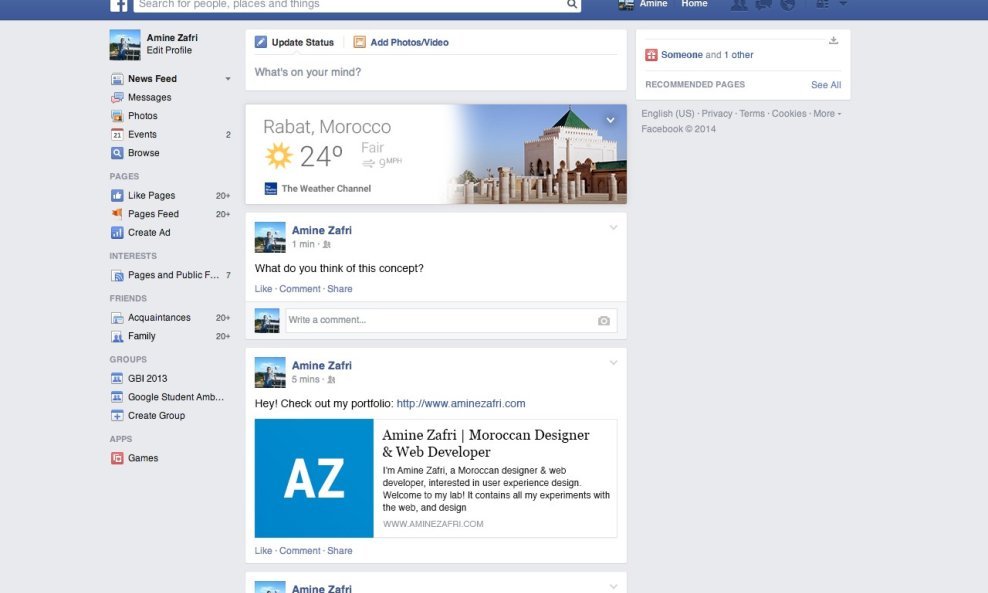This screenshot has height=593, width=988.
Task: Click Amine Zafri name on 5 mins post
Action: [321, 366]
